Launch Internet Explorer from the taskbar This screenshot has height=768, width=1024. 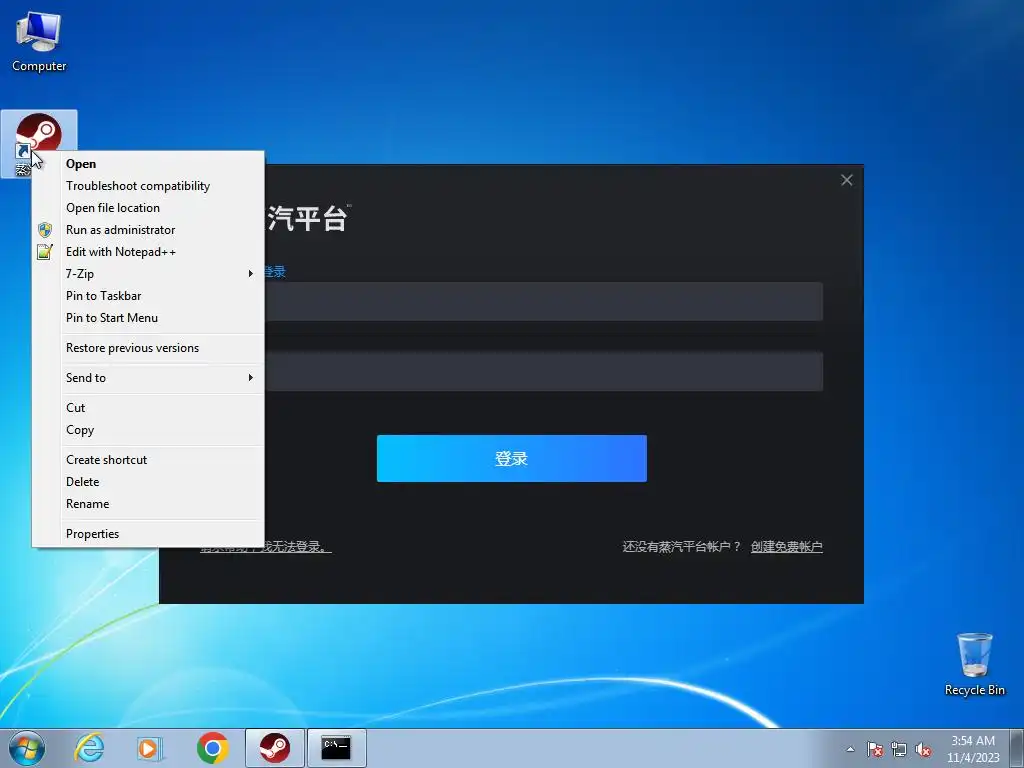coord(88,748)
